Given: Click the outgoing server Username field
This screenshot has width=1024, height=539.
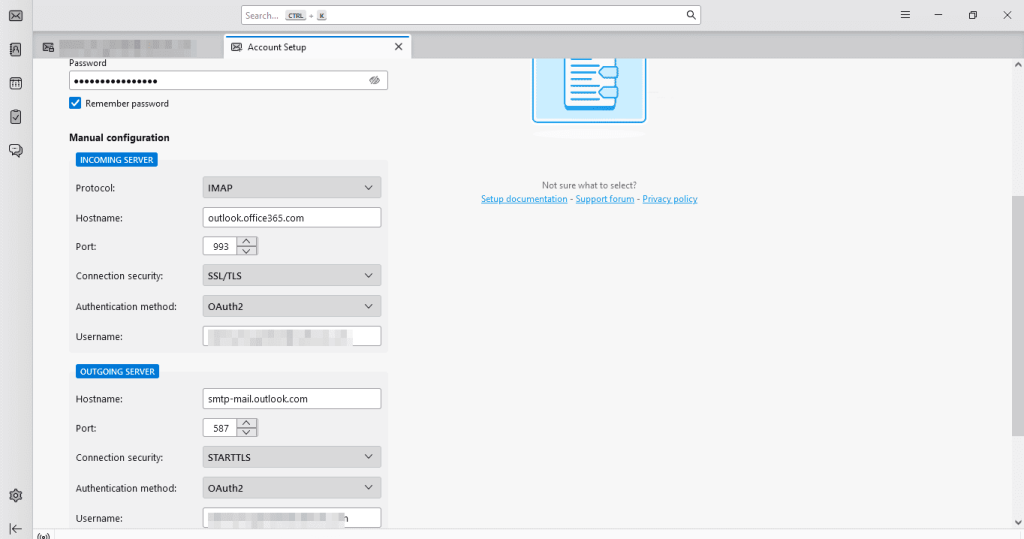Looking at the screenshot, I should [292, 518].
